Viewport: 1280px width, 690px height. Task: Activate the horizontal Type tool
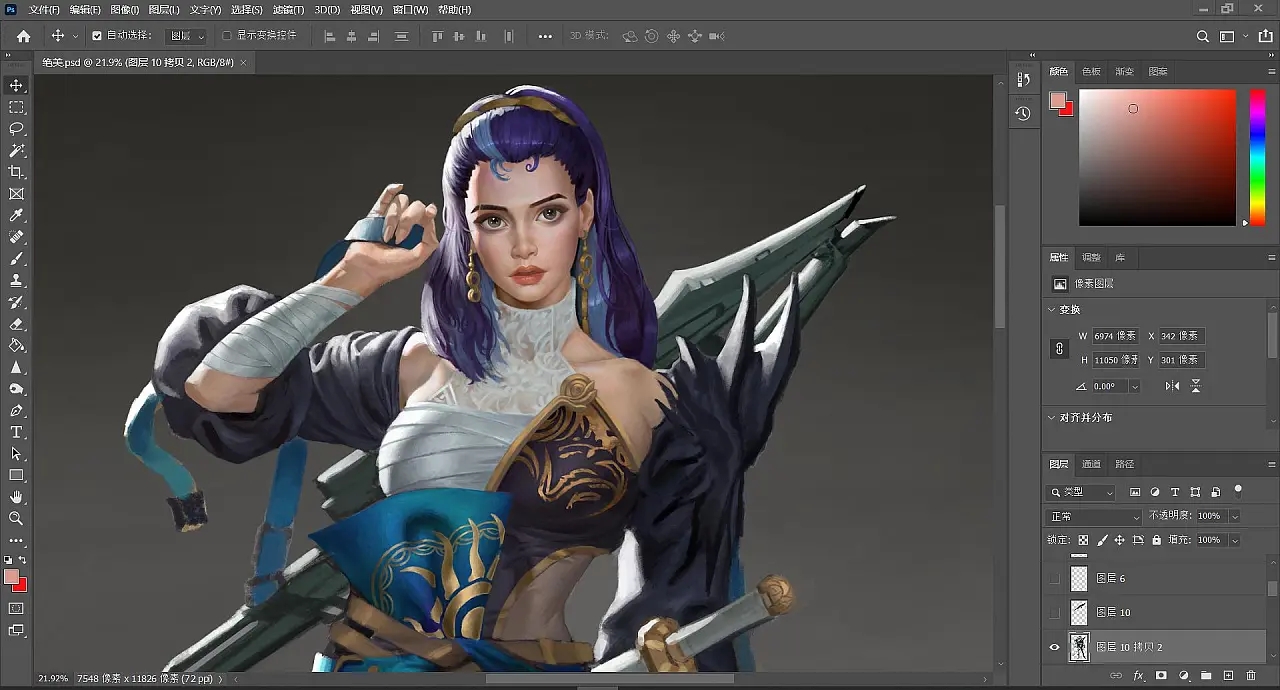[x=16, y=432]
